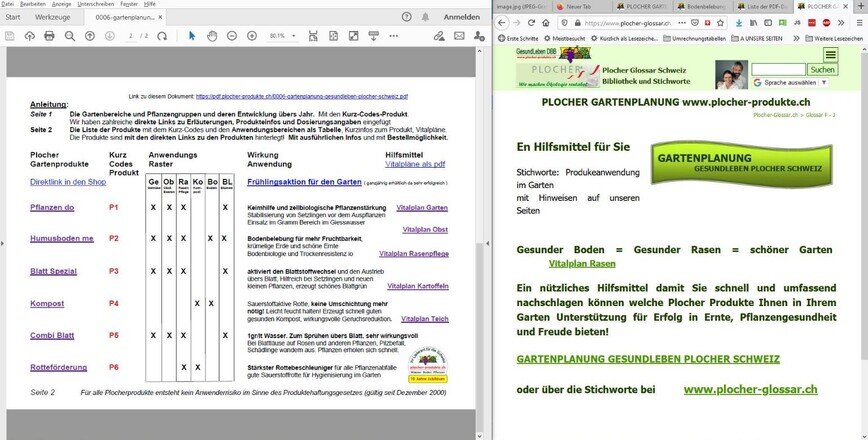Open the PDF search magnifier tool
The height and width of the screenshot is (440, 868).
[x=70, y=36]
